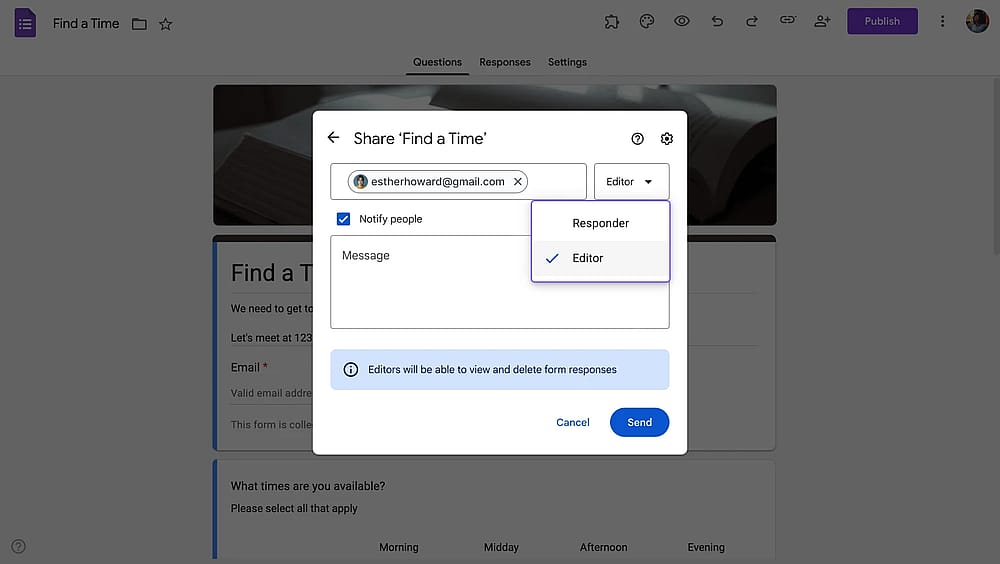
Task: Click the Midday column label
Action: (x=501, y=547)
